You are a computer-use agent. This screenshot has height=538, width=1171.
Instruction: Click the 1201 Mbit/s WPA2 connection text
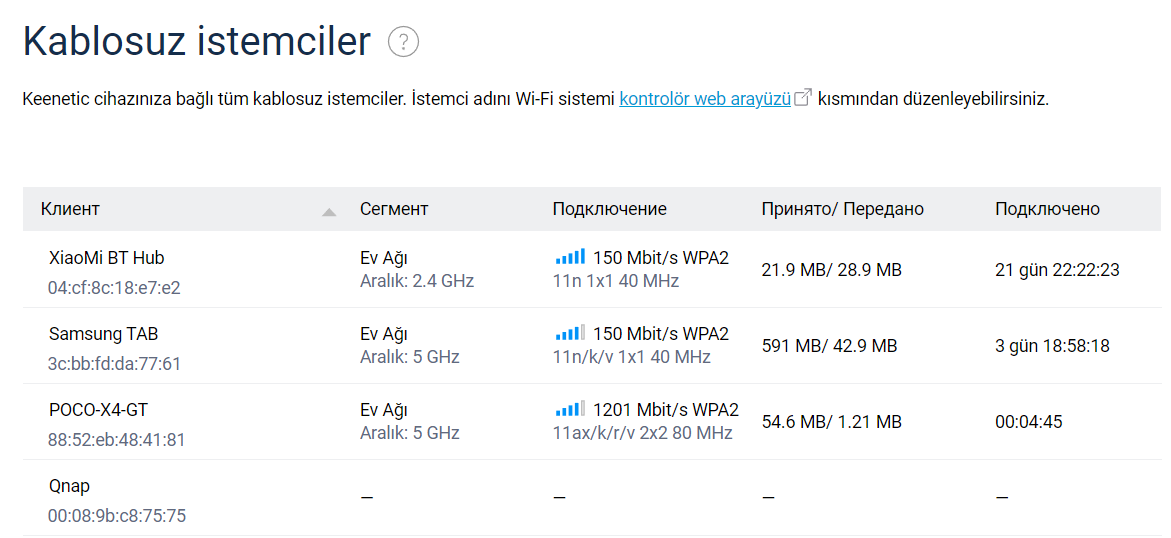pyautogui.click(x=665, y=410)
